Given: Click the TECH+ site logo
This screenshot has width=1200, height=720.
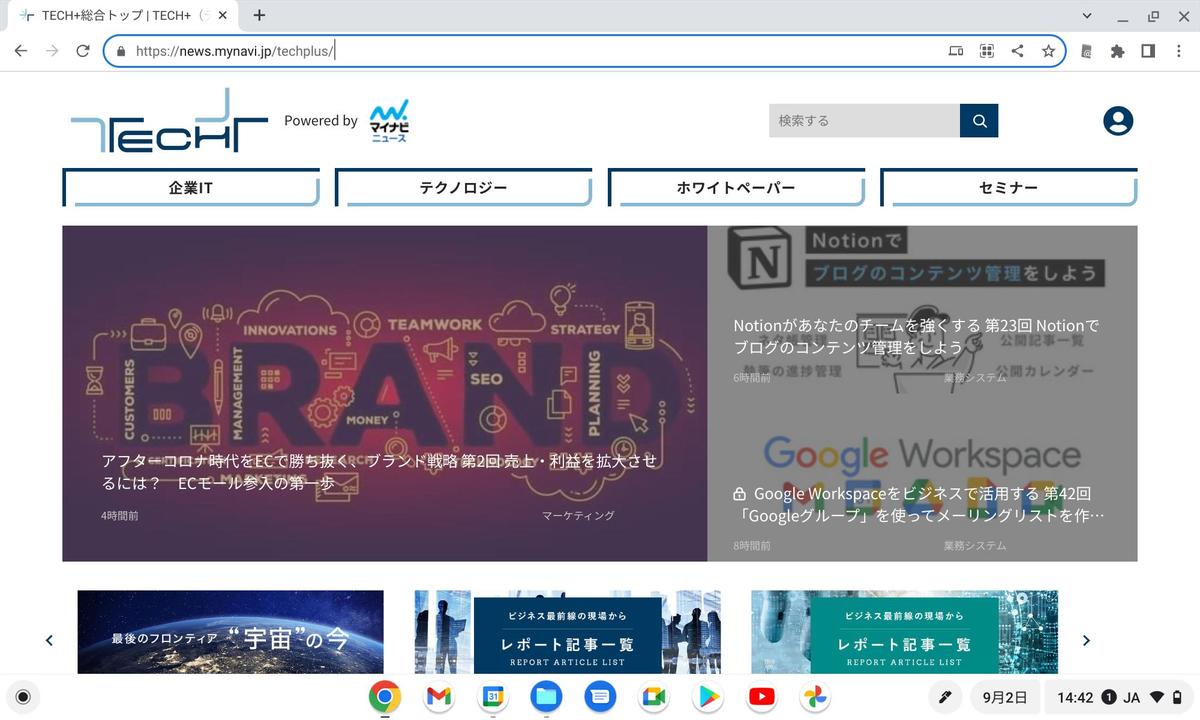Looking at the screenshot, I should tap(169, 121).
